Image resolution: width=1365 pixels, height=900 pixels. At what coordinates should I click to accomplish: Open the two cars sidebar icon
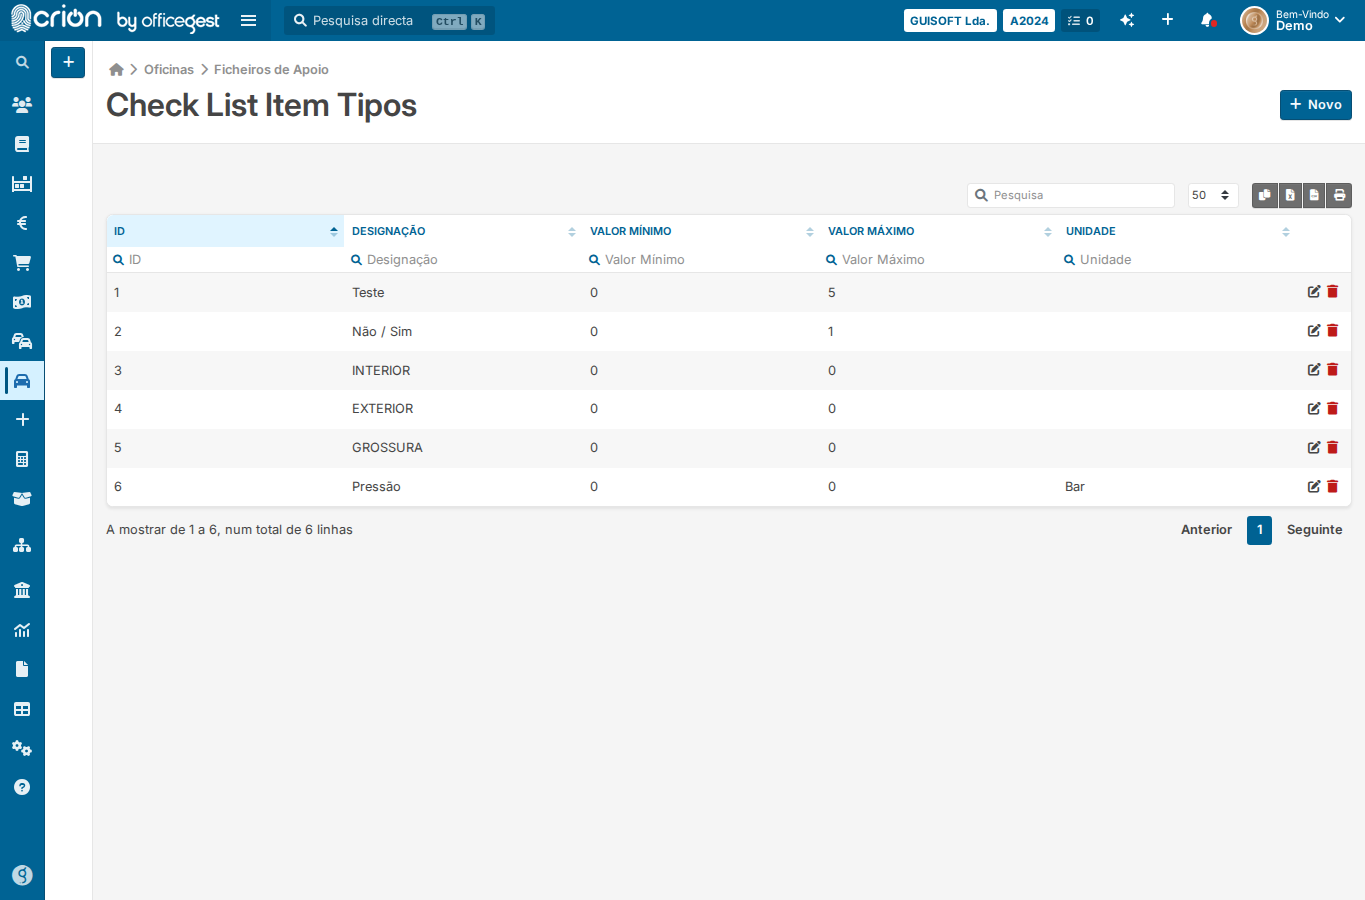point(22,341)
